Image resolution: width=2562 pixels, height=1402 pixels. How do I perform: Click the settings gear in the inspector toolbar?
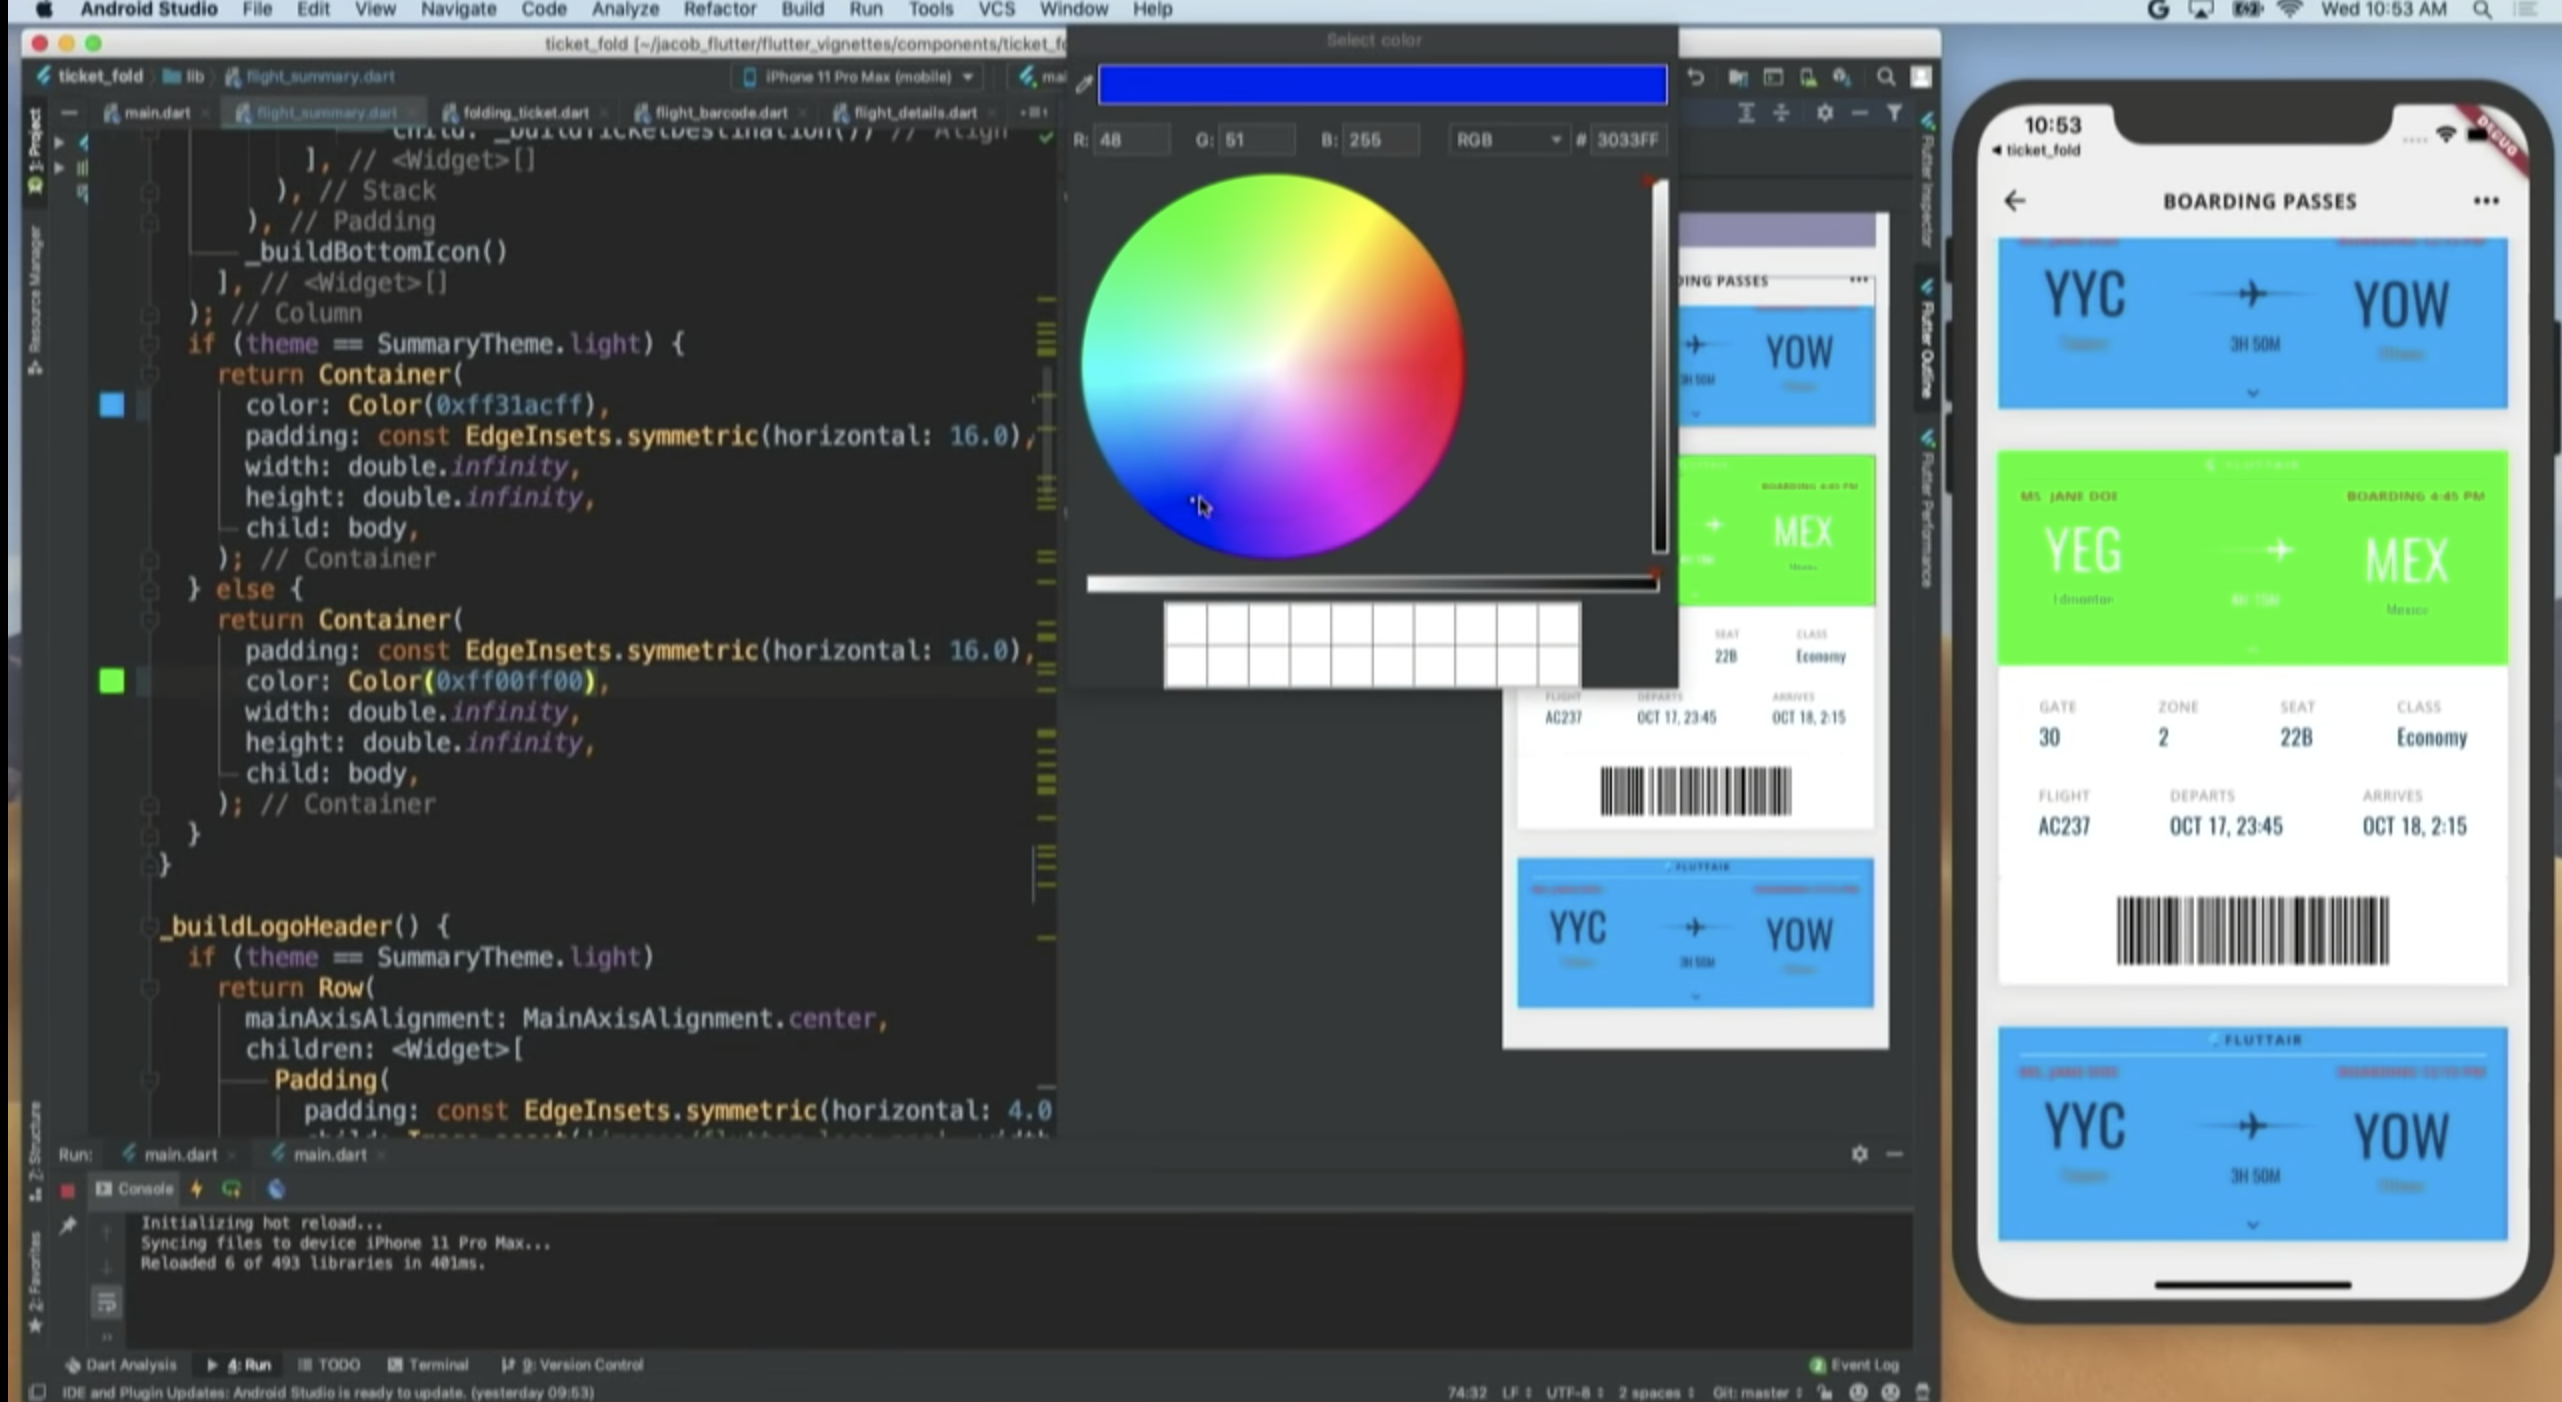pyautogui.click(x=1824, y=113)
